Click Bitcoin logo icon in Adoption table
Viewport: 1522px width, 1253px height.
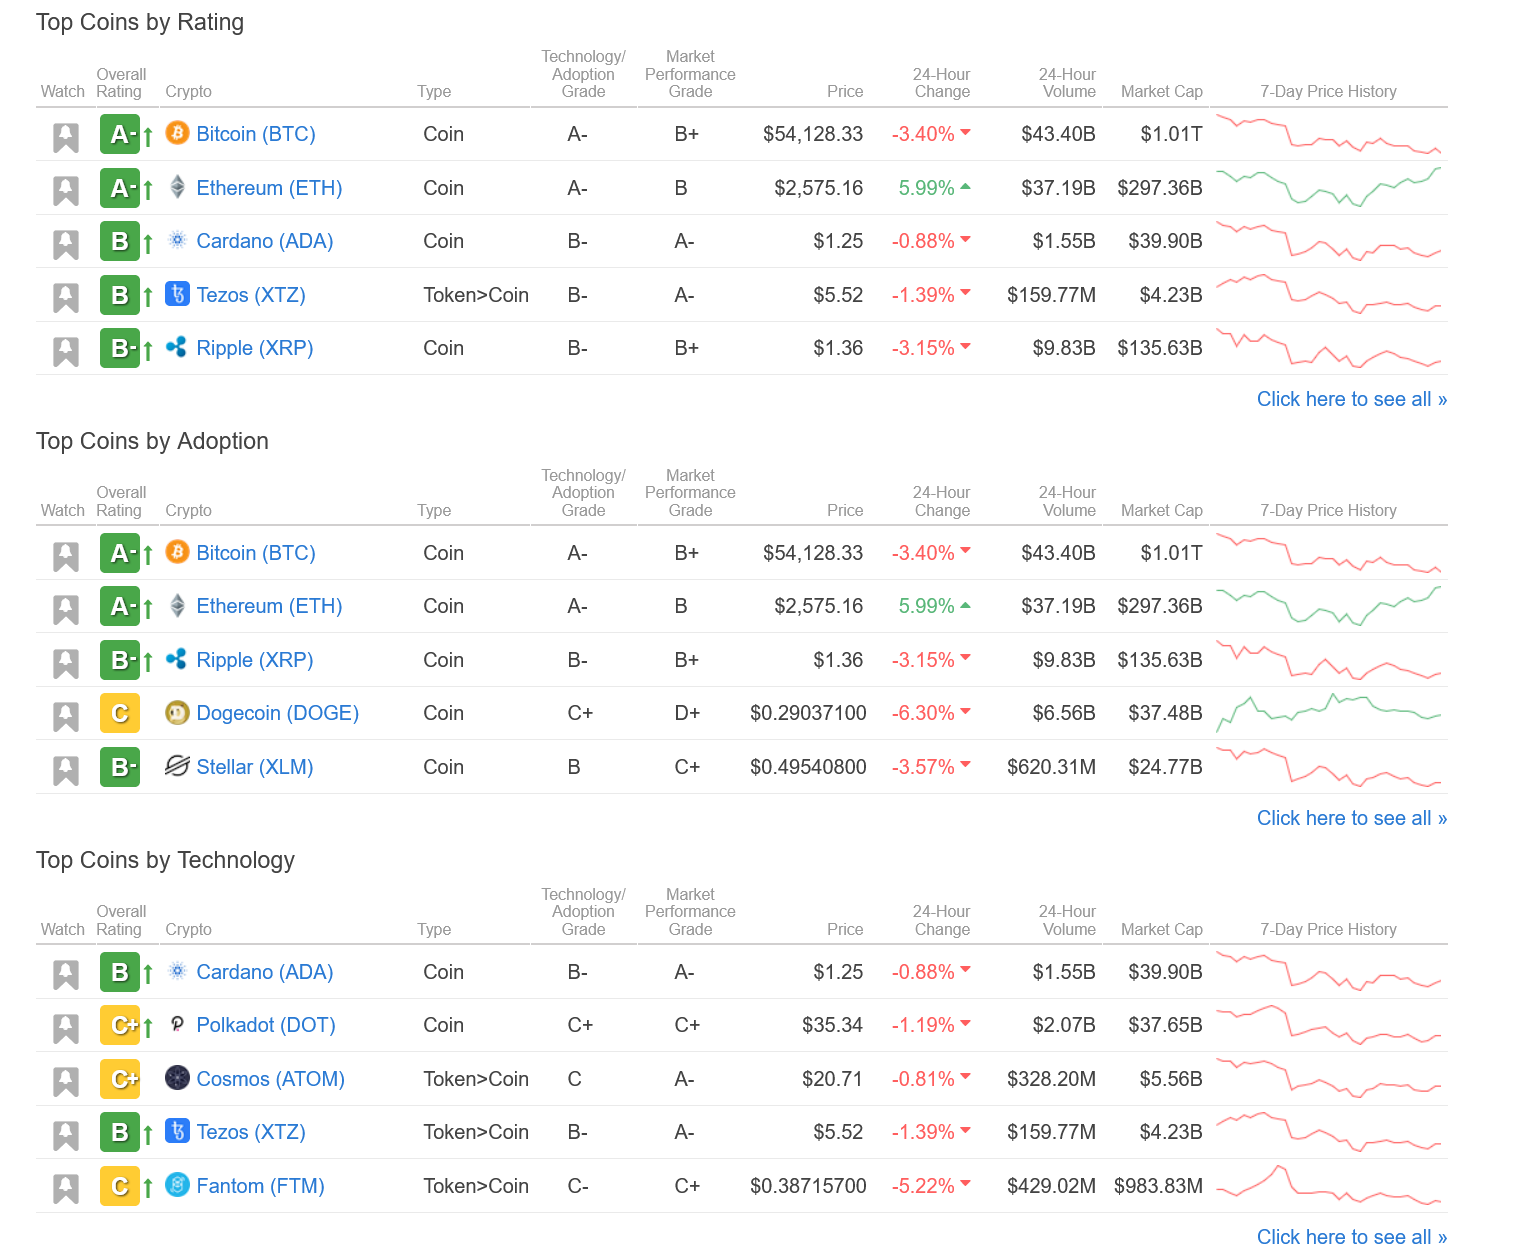pos(177,552)
